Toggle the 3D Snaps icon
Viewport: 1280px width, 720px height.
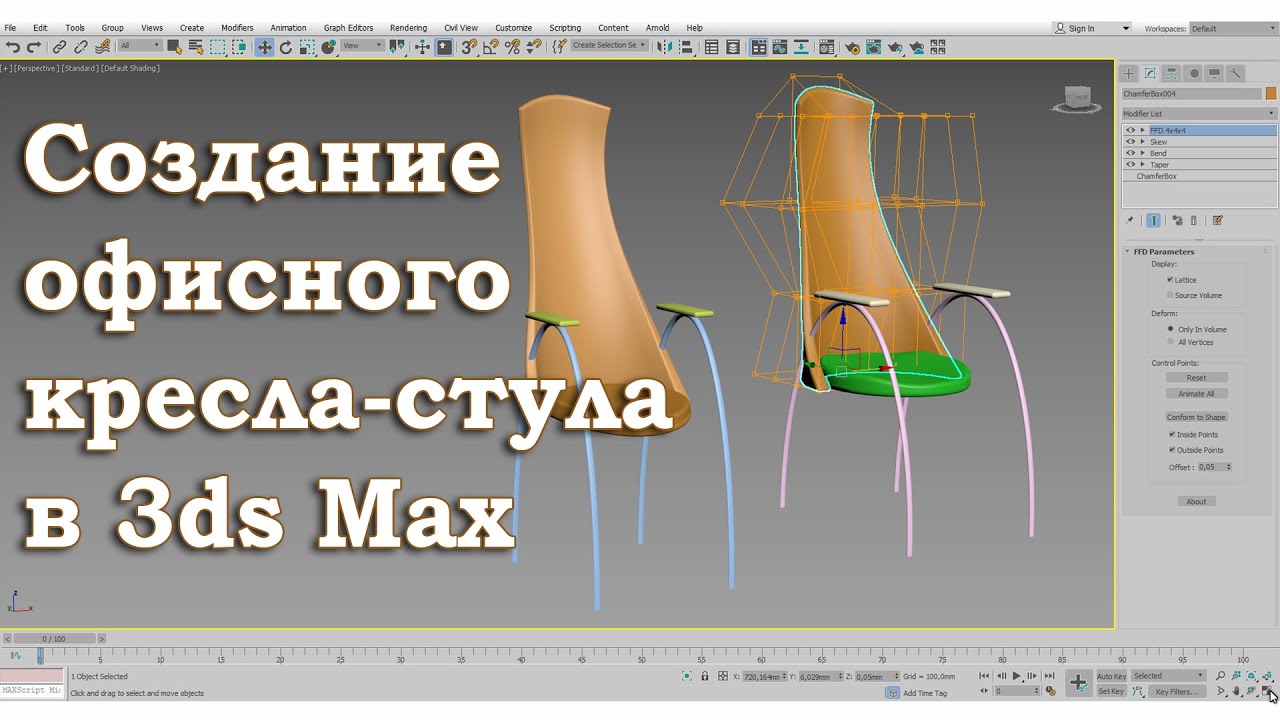tap(468, 46)
